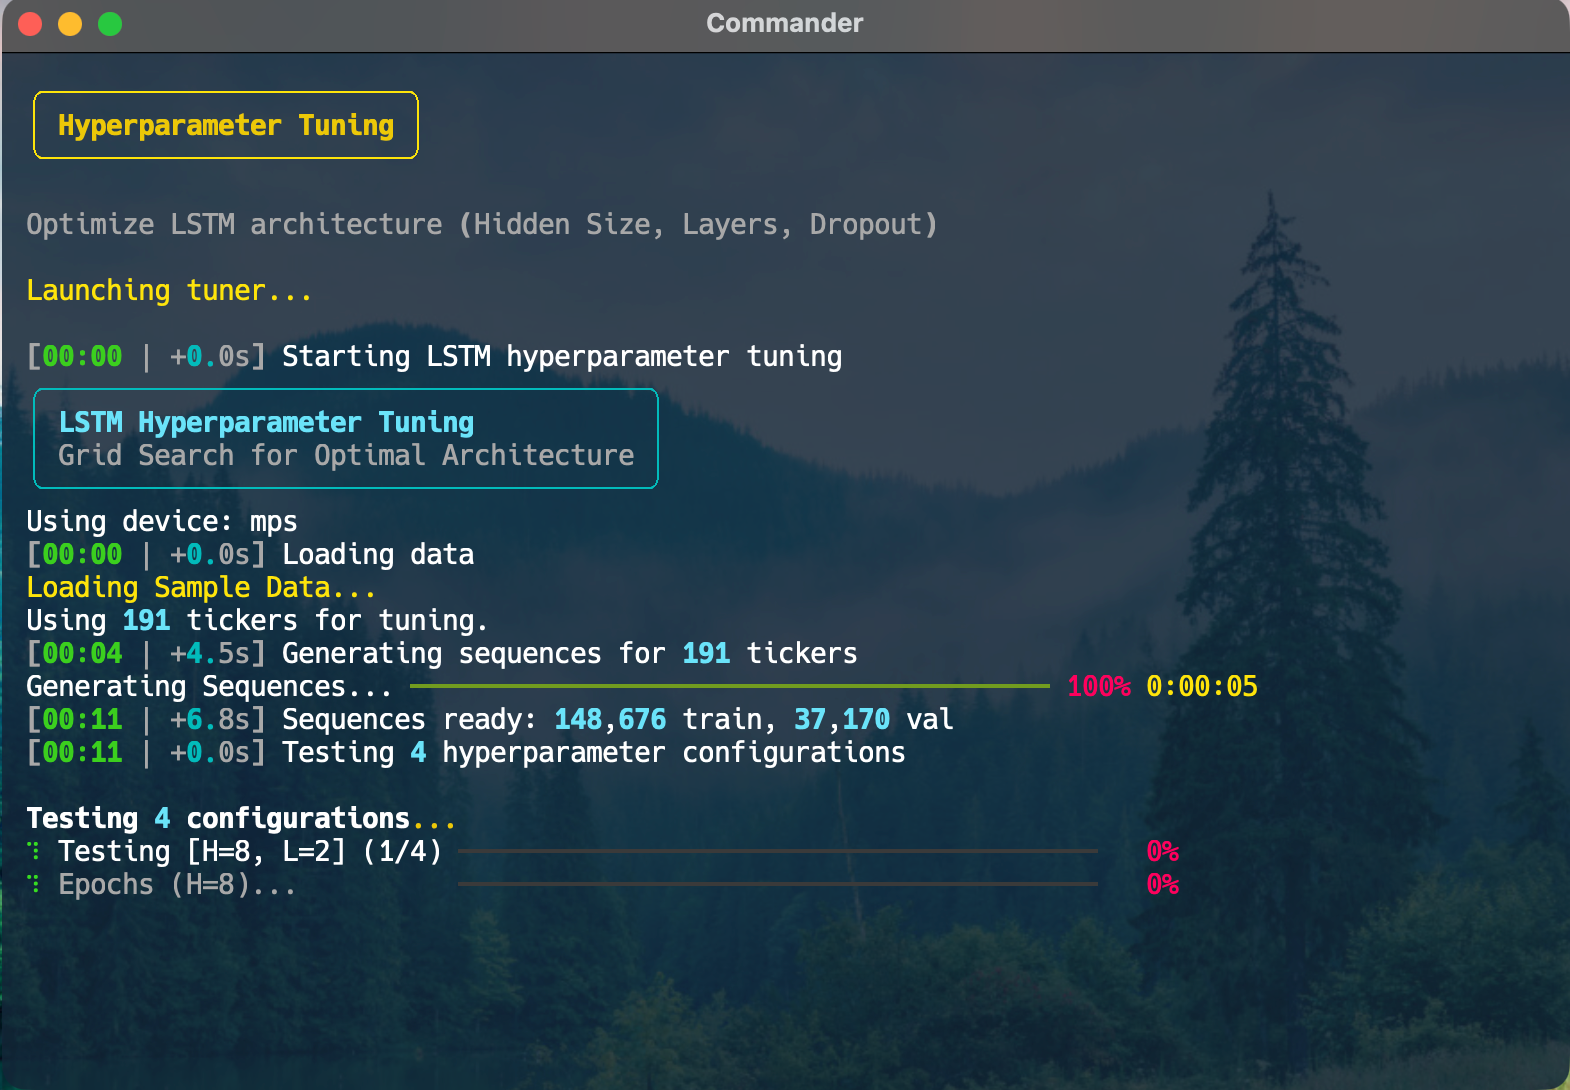1570x1090 pixels.
Task: Click the Testing [H=8, L=2] progress bar
Action: tap(777, 851)
